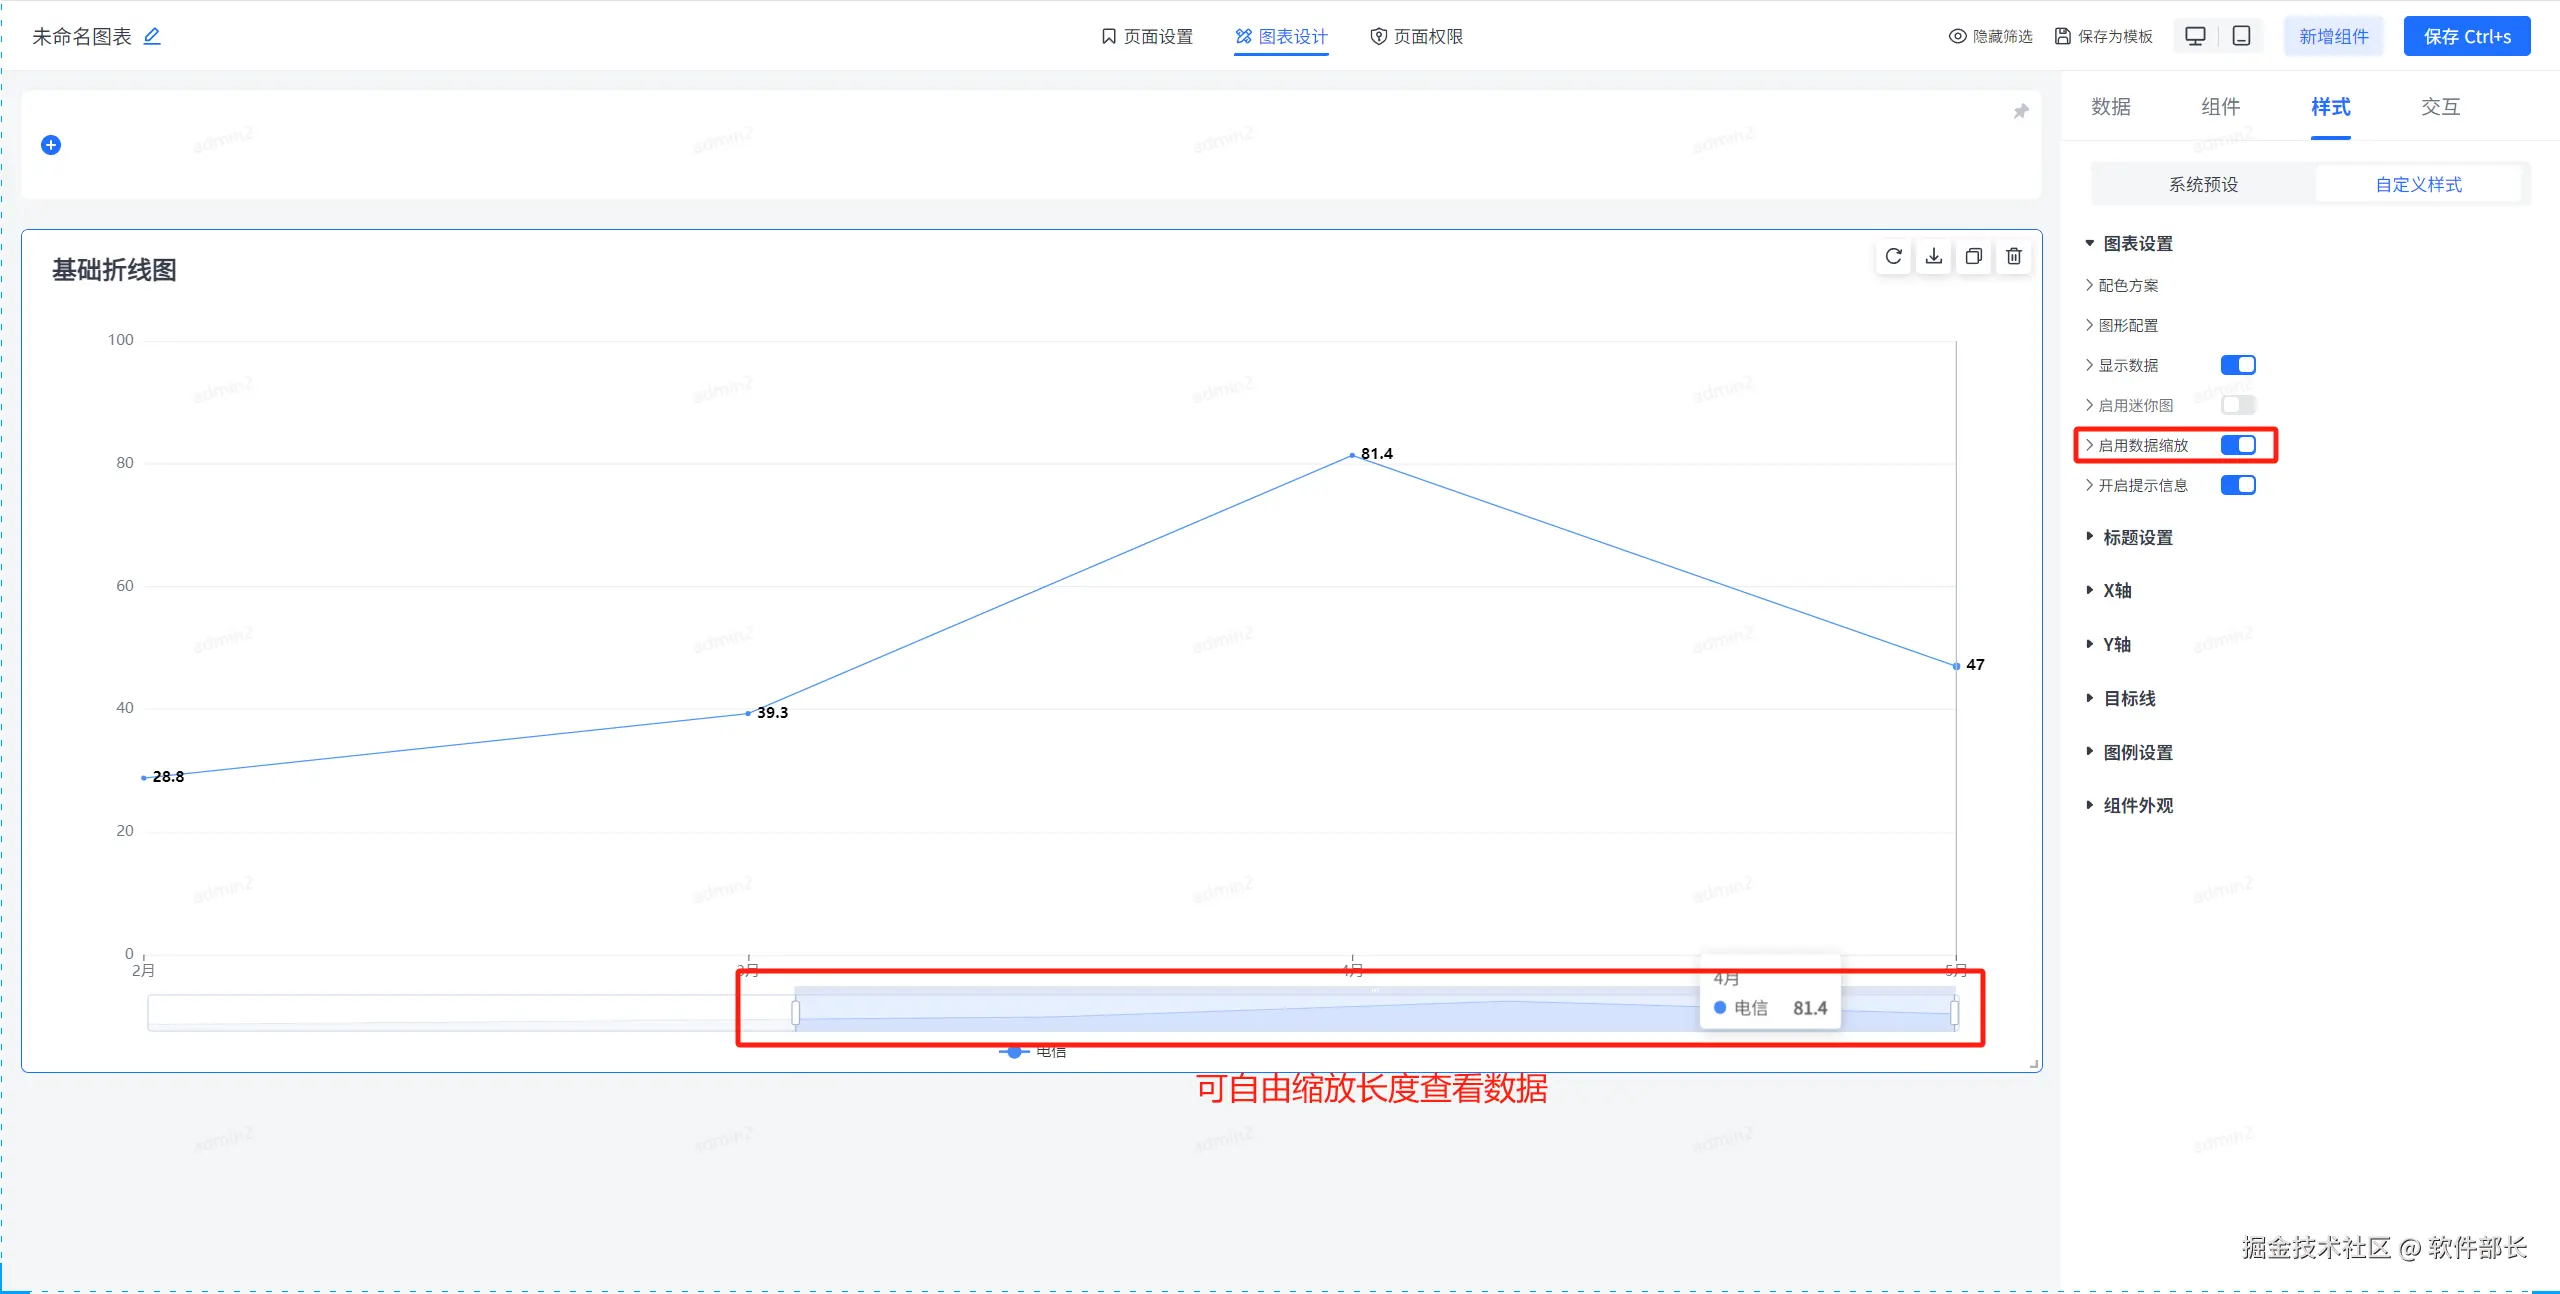Image resolution: width=2560 pixels, height=1294 pixels.
Task: Delete the chart with trash icon
Action: [2014, 257]
